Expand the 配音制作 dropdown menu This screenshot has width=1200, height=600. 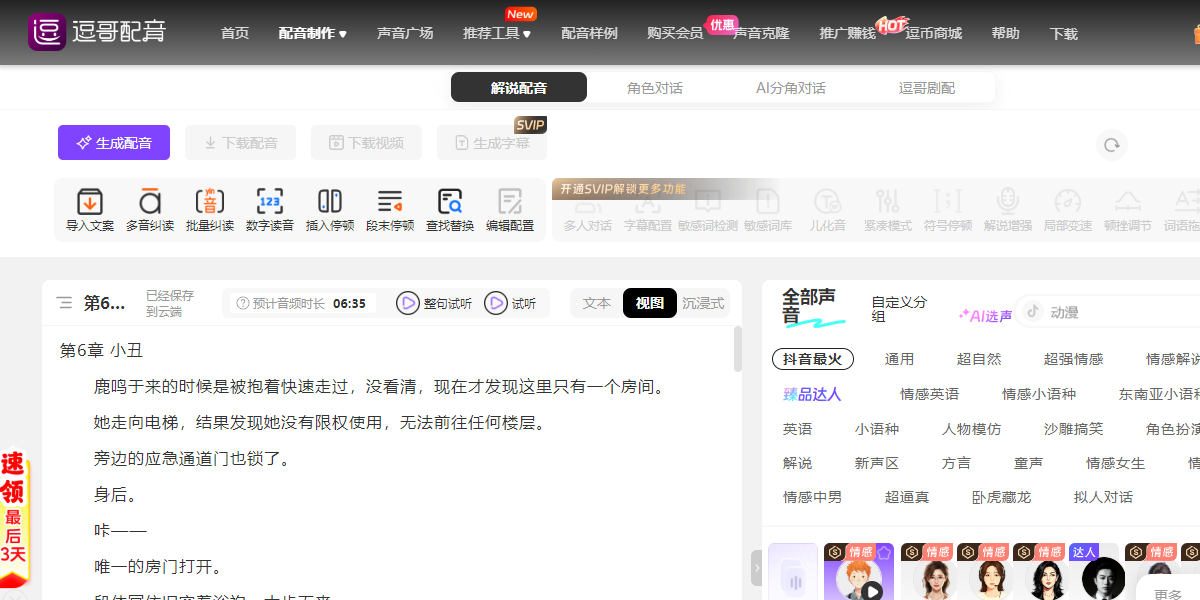(313, 33)
